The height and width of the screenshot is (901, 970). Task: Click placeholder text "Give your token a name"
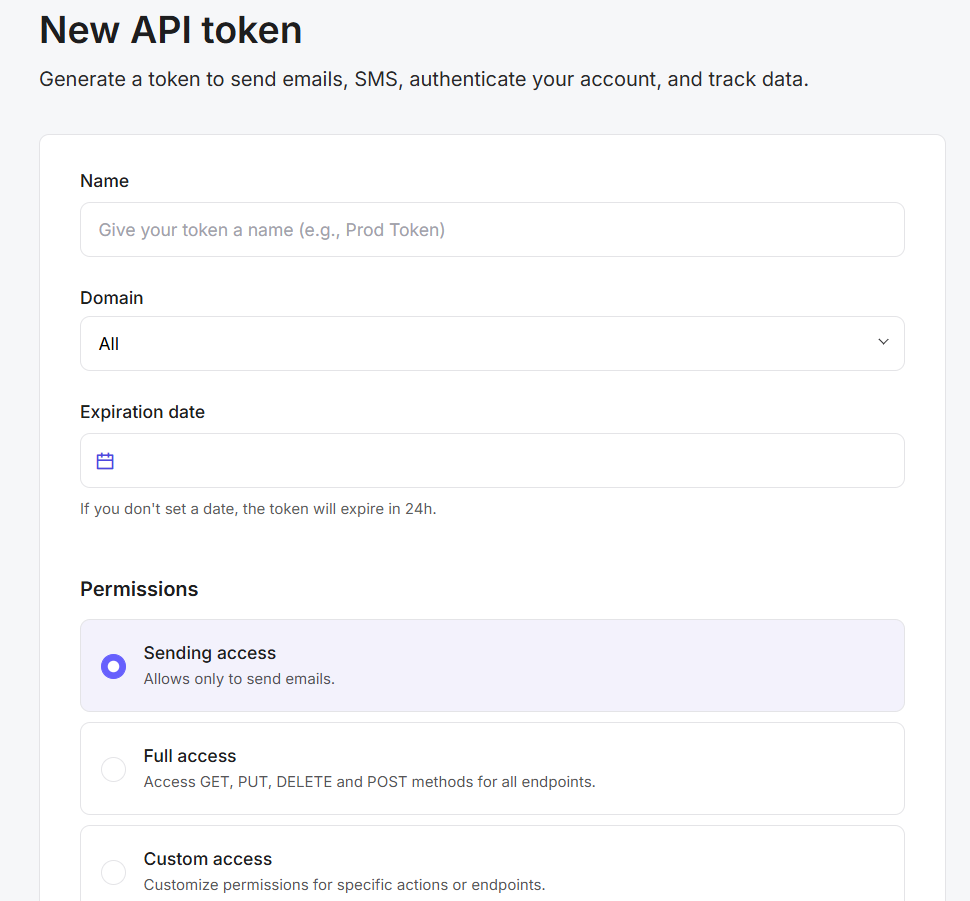(x=270, y=229)
